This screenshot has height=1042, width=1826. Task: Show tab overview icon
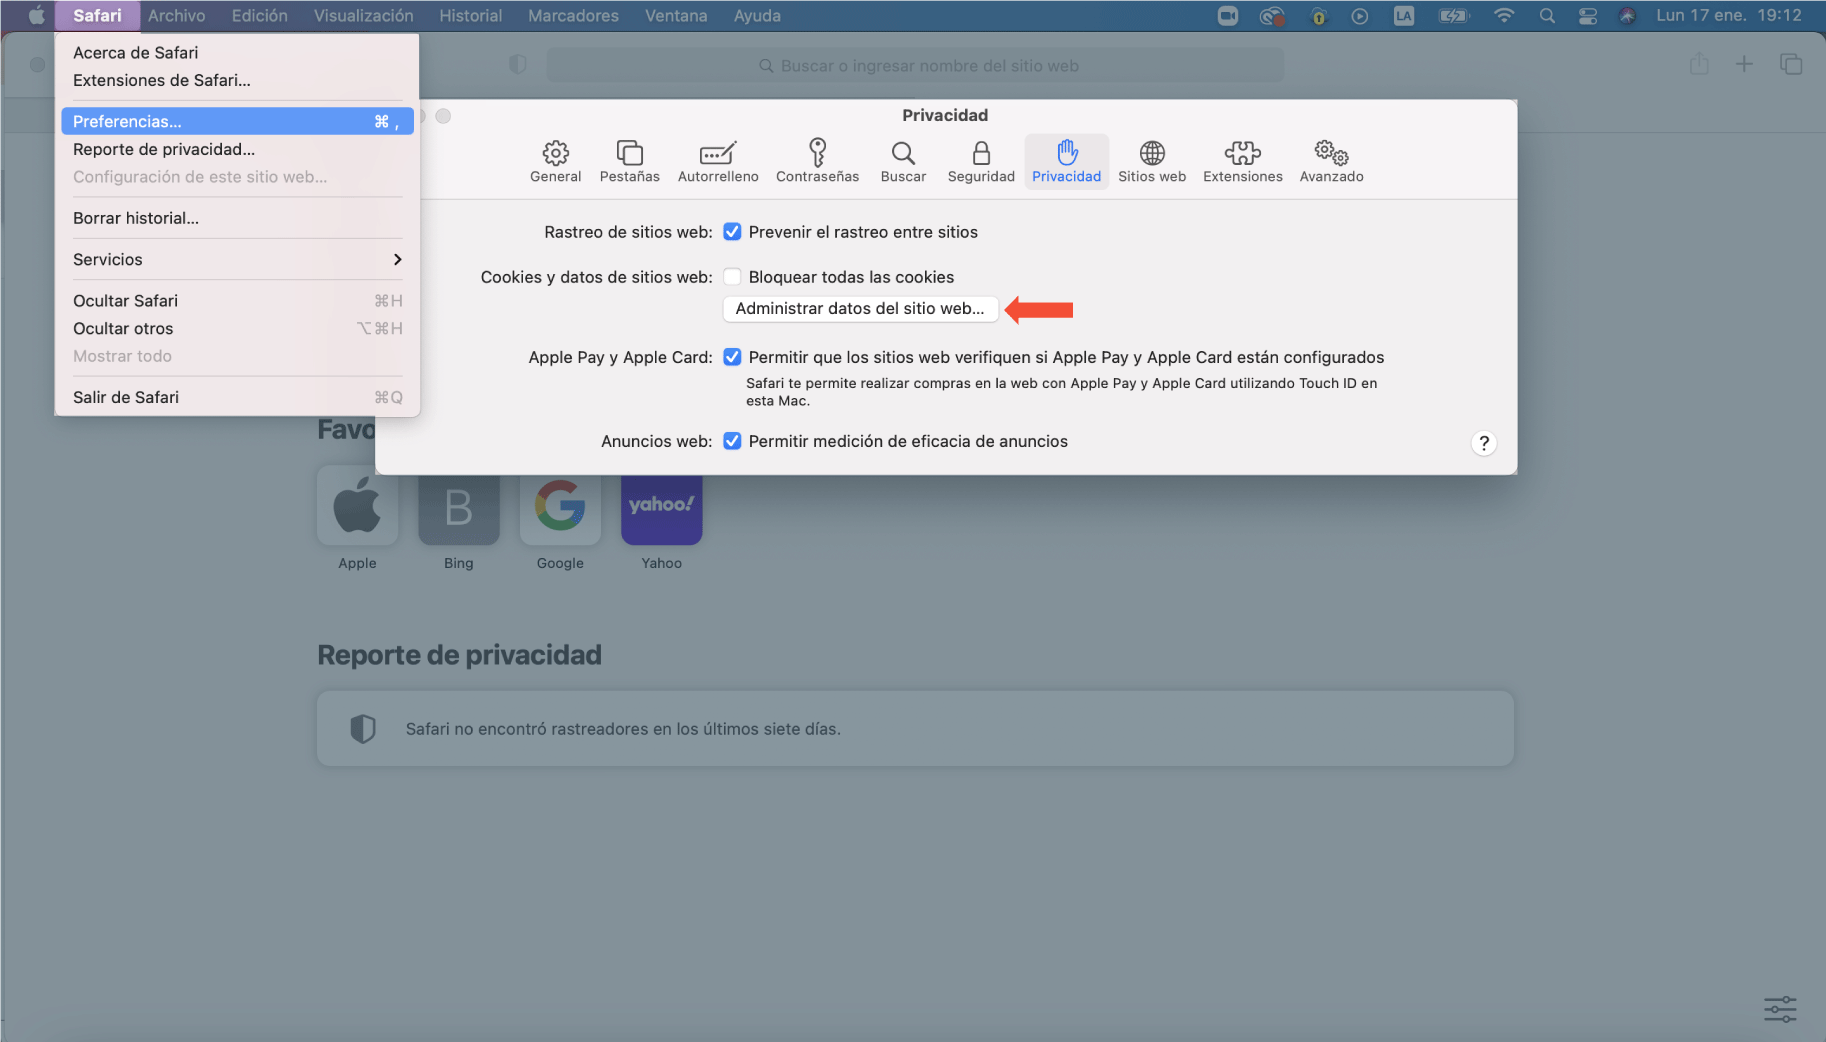[1790, 65]
